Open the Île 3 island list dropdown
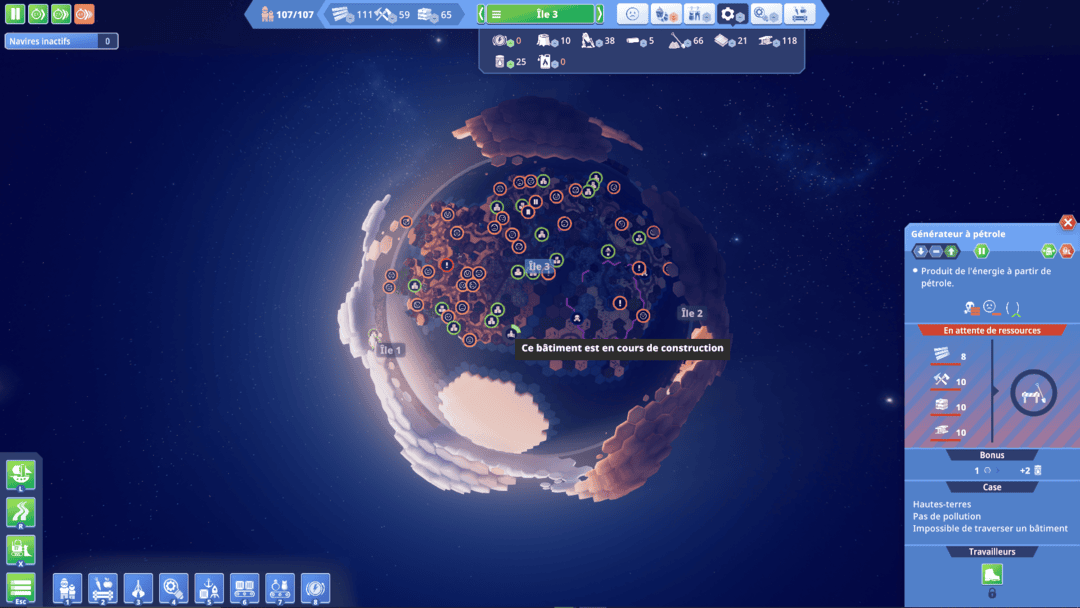The height and width of the screenshot is (608, 1080). [x=541, y=14]
